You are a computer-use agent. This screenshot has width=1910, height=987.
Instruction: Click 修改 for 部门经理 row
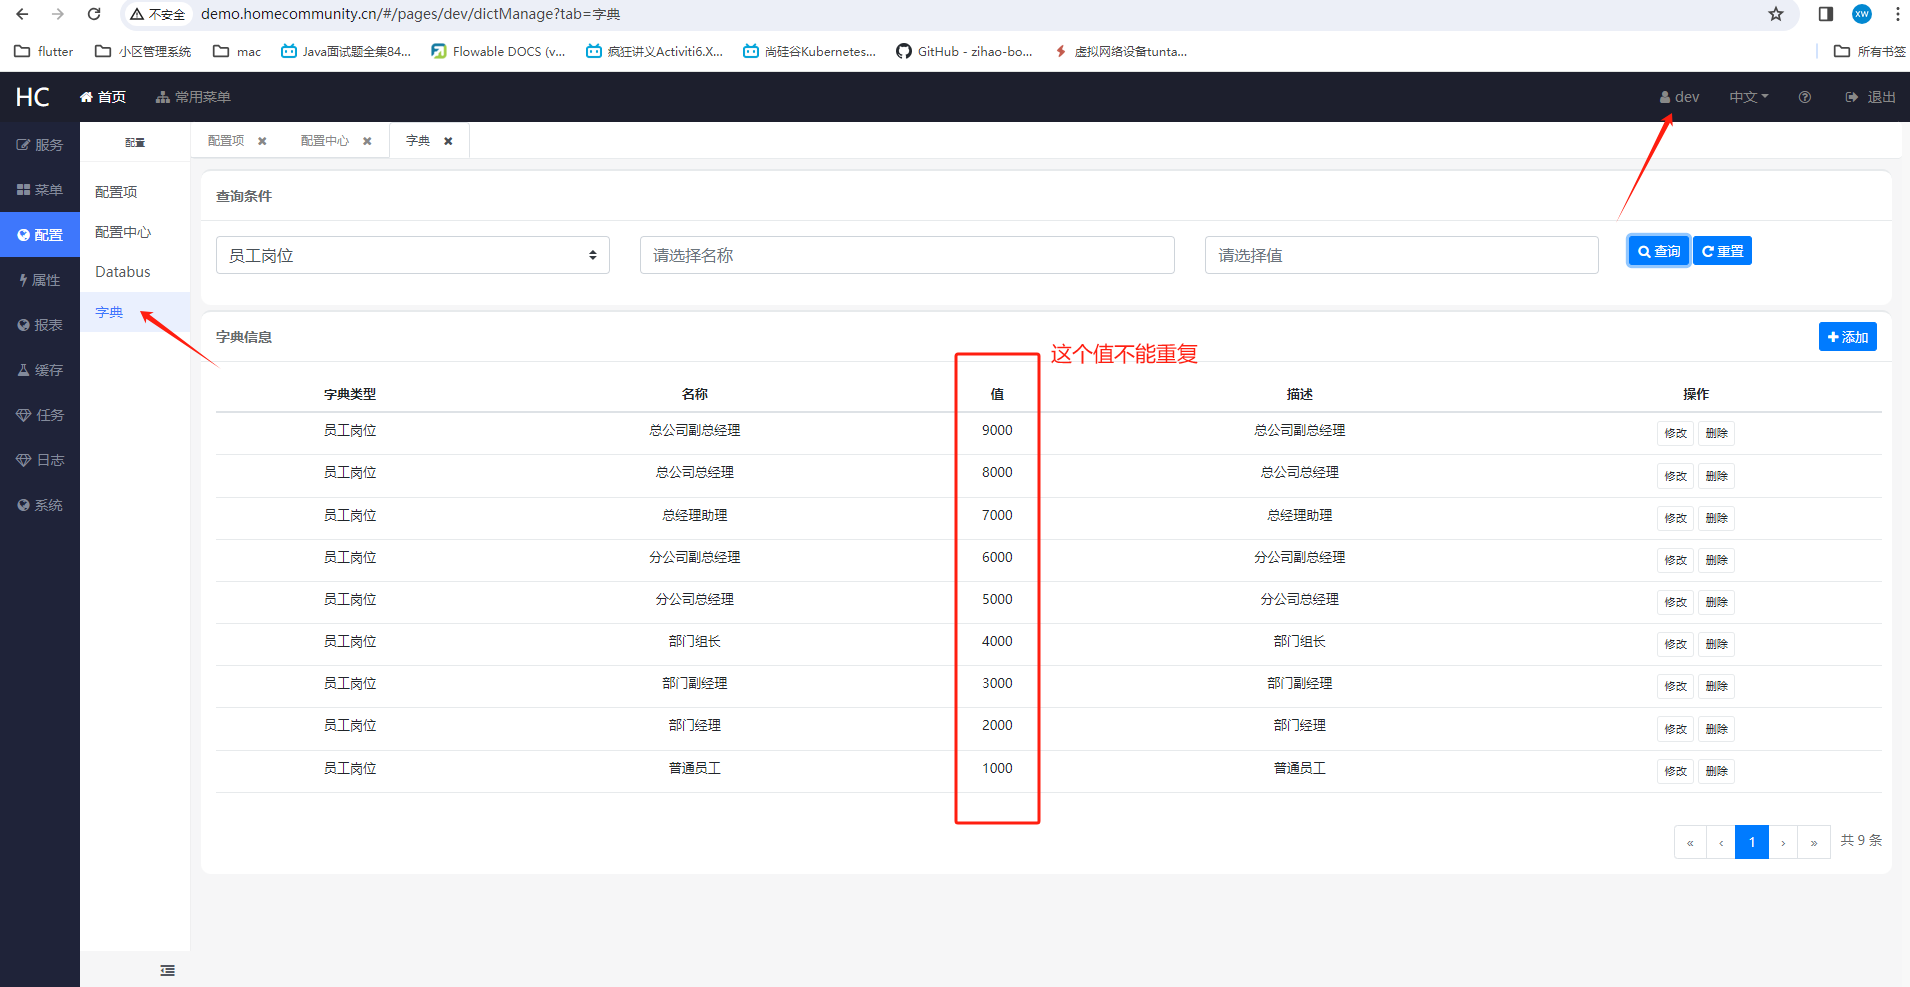point(1675,729)
